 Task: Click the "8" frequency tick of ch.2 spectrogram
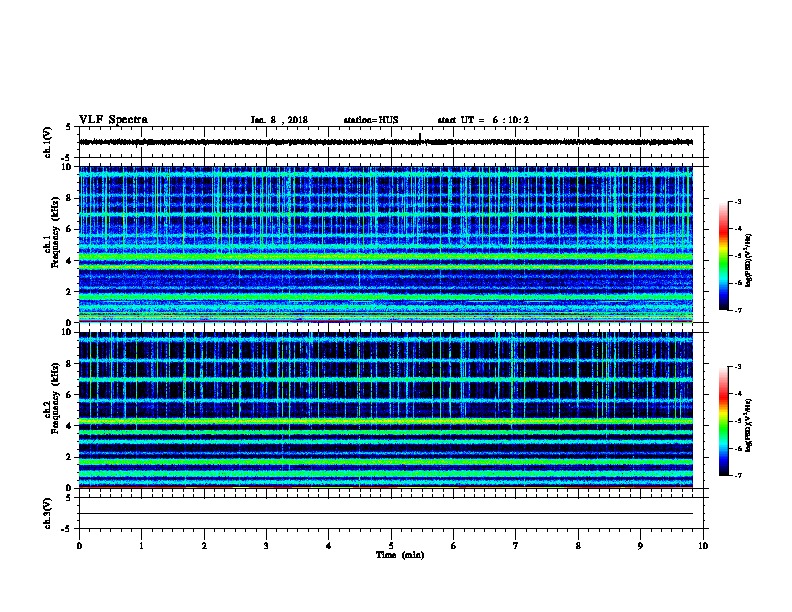coord(70,364)
